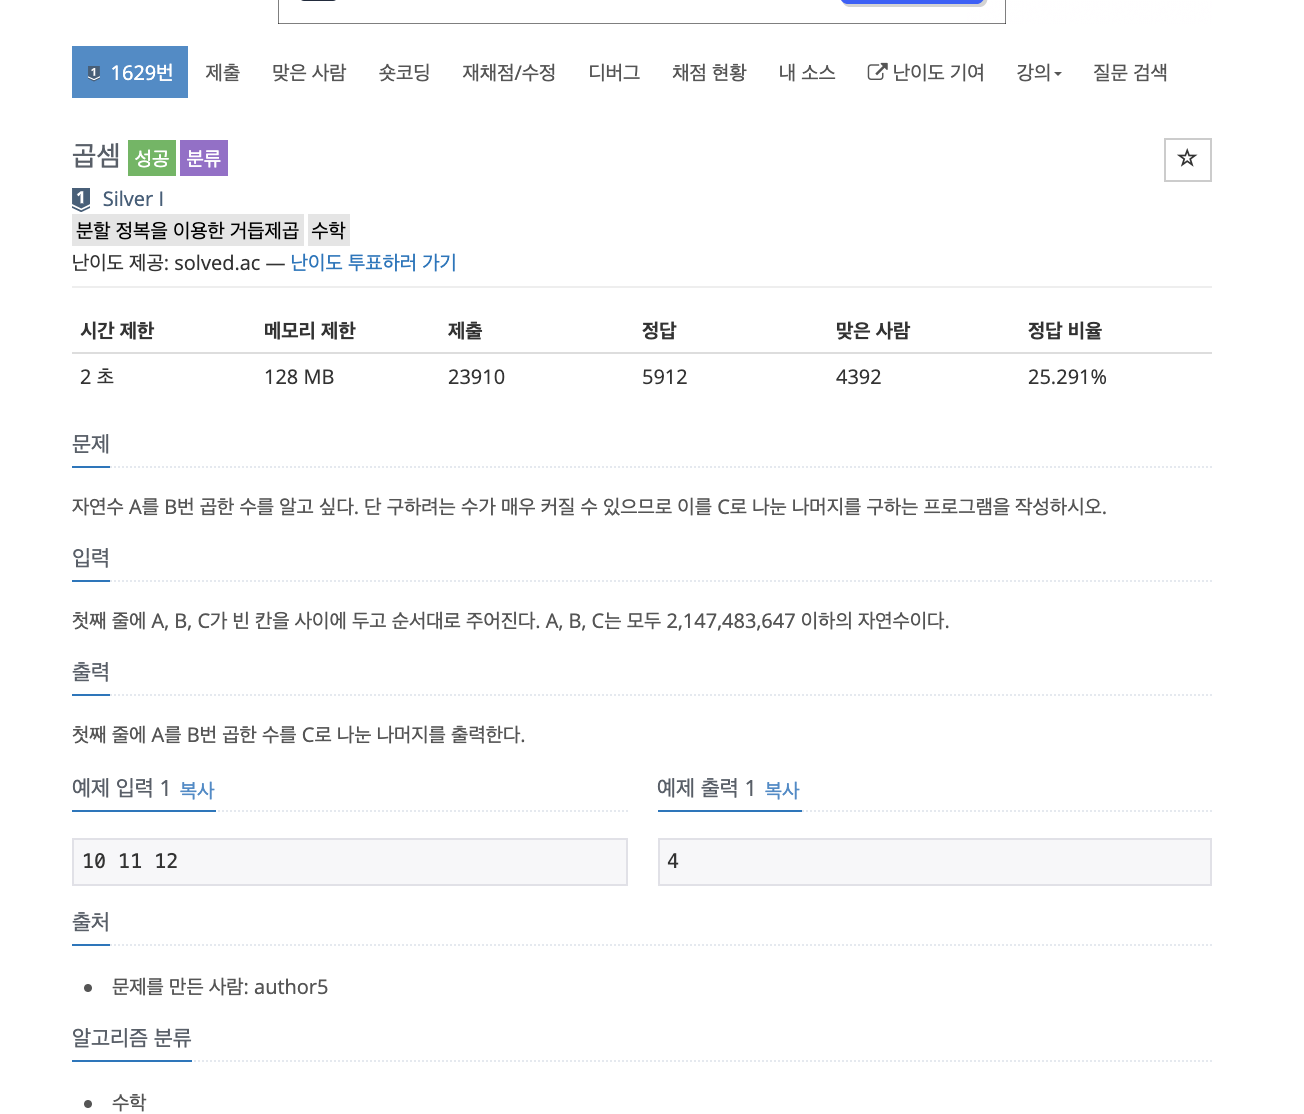The height and width of the screenshot is (1114, 1304).
Task: Click the author5 problem author name
Action: coord(291,987)
